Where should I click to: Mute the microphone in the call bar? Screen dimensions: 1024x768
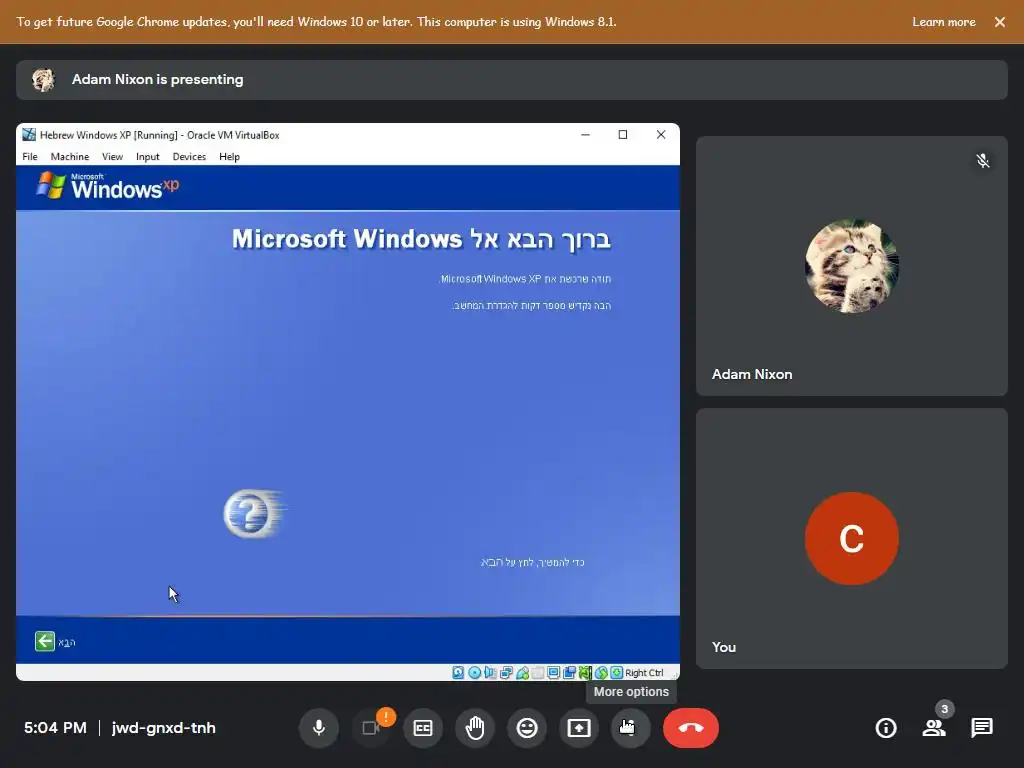(x=319, y=728)
